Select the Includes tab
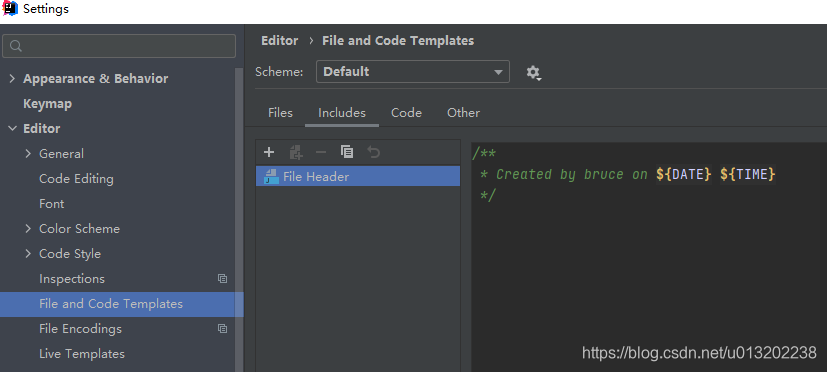The image size is (827, 372). pos(342,113)
